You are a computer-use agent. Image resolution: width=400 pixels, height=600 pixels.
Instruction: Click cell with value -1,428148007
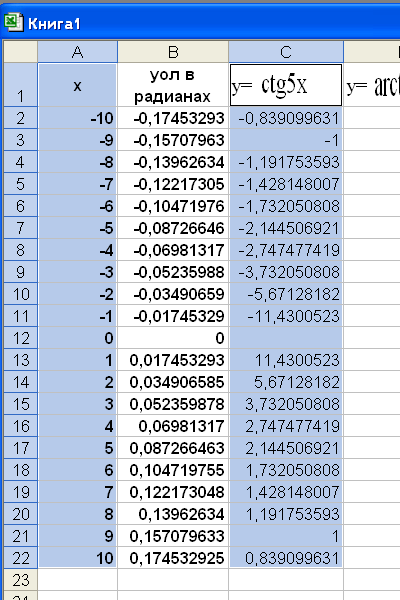pyautogui.click(x=286, y=184)
